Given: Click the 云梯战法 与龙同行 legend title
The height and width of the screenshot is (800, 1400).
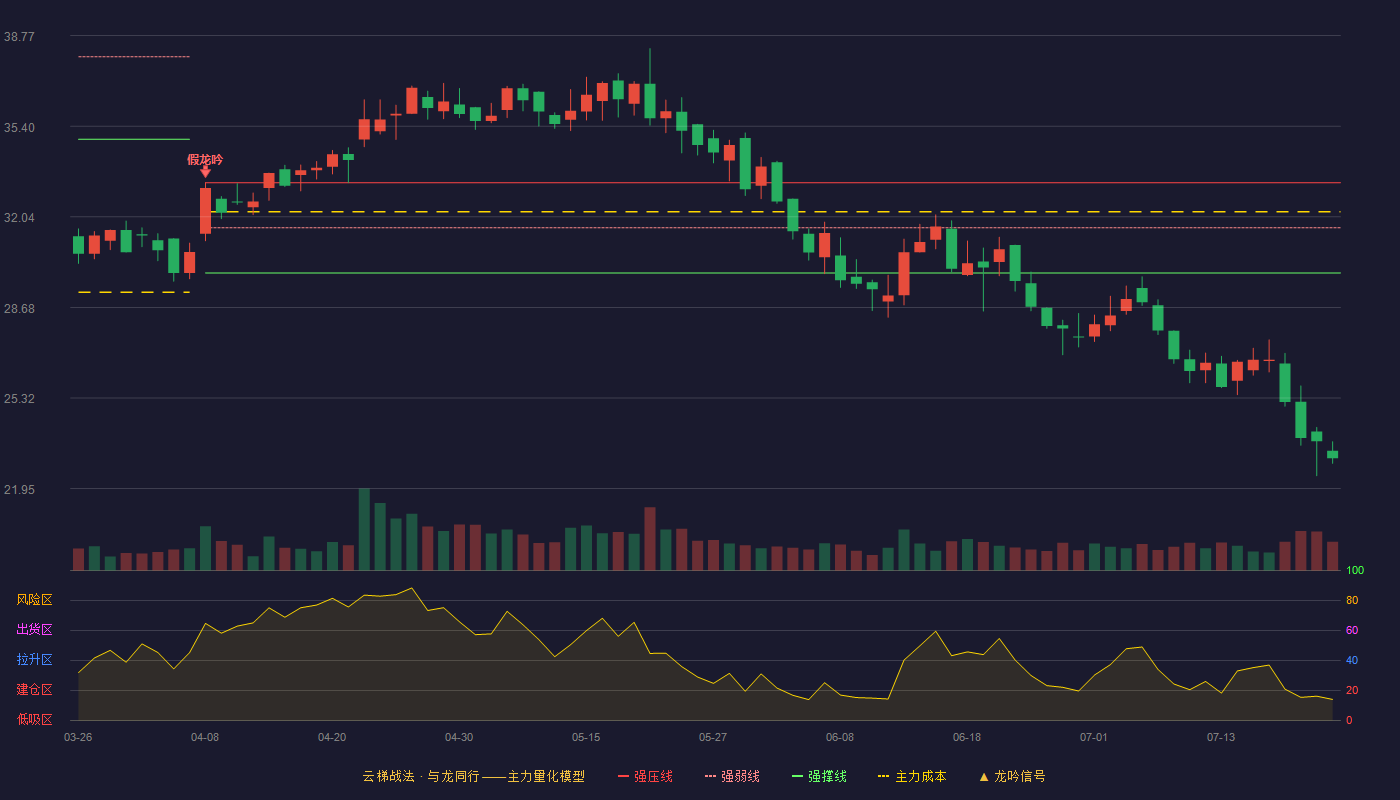Looking at the screenshot, I should [x=473, y=776].
